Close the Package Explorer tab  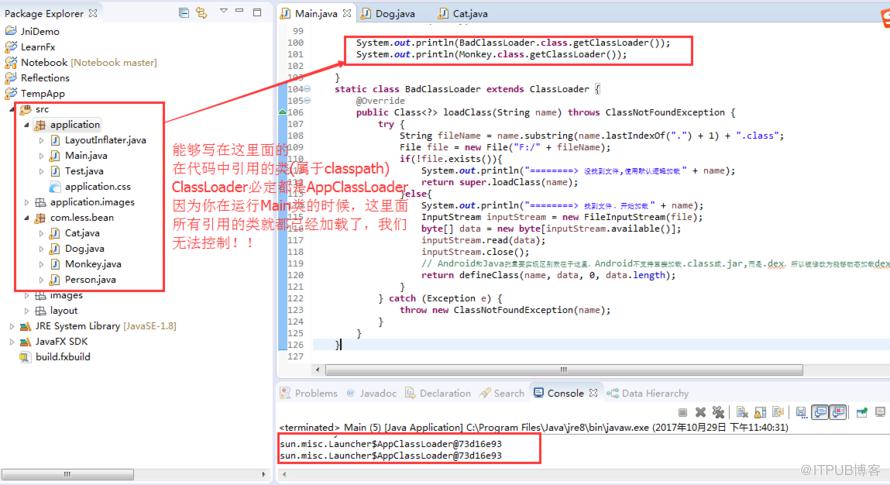[93, 13]
